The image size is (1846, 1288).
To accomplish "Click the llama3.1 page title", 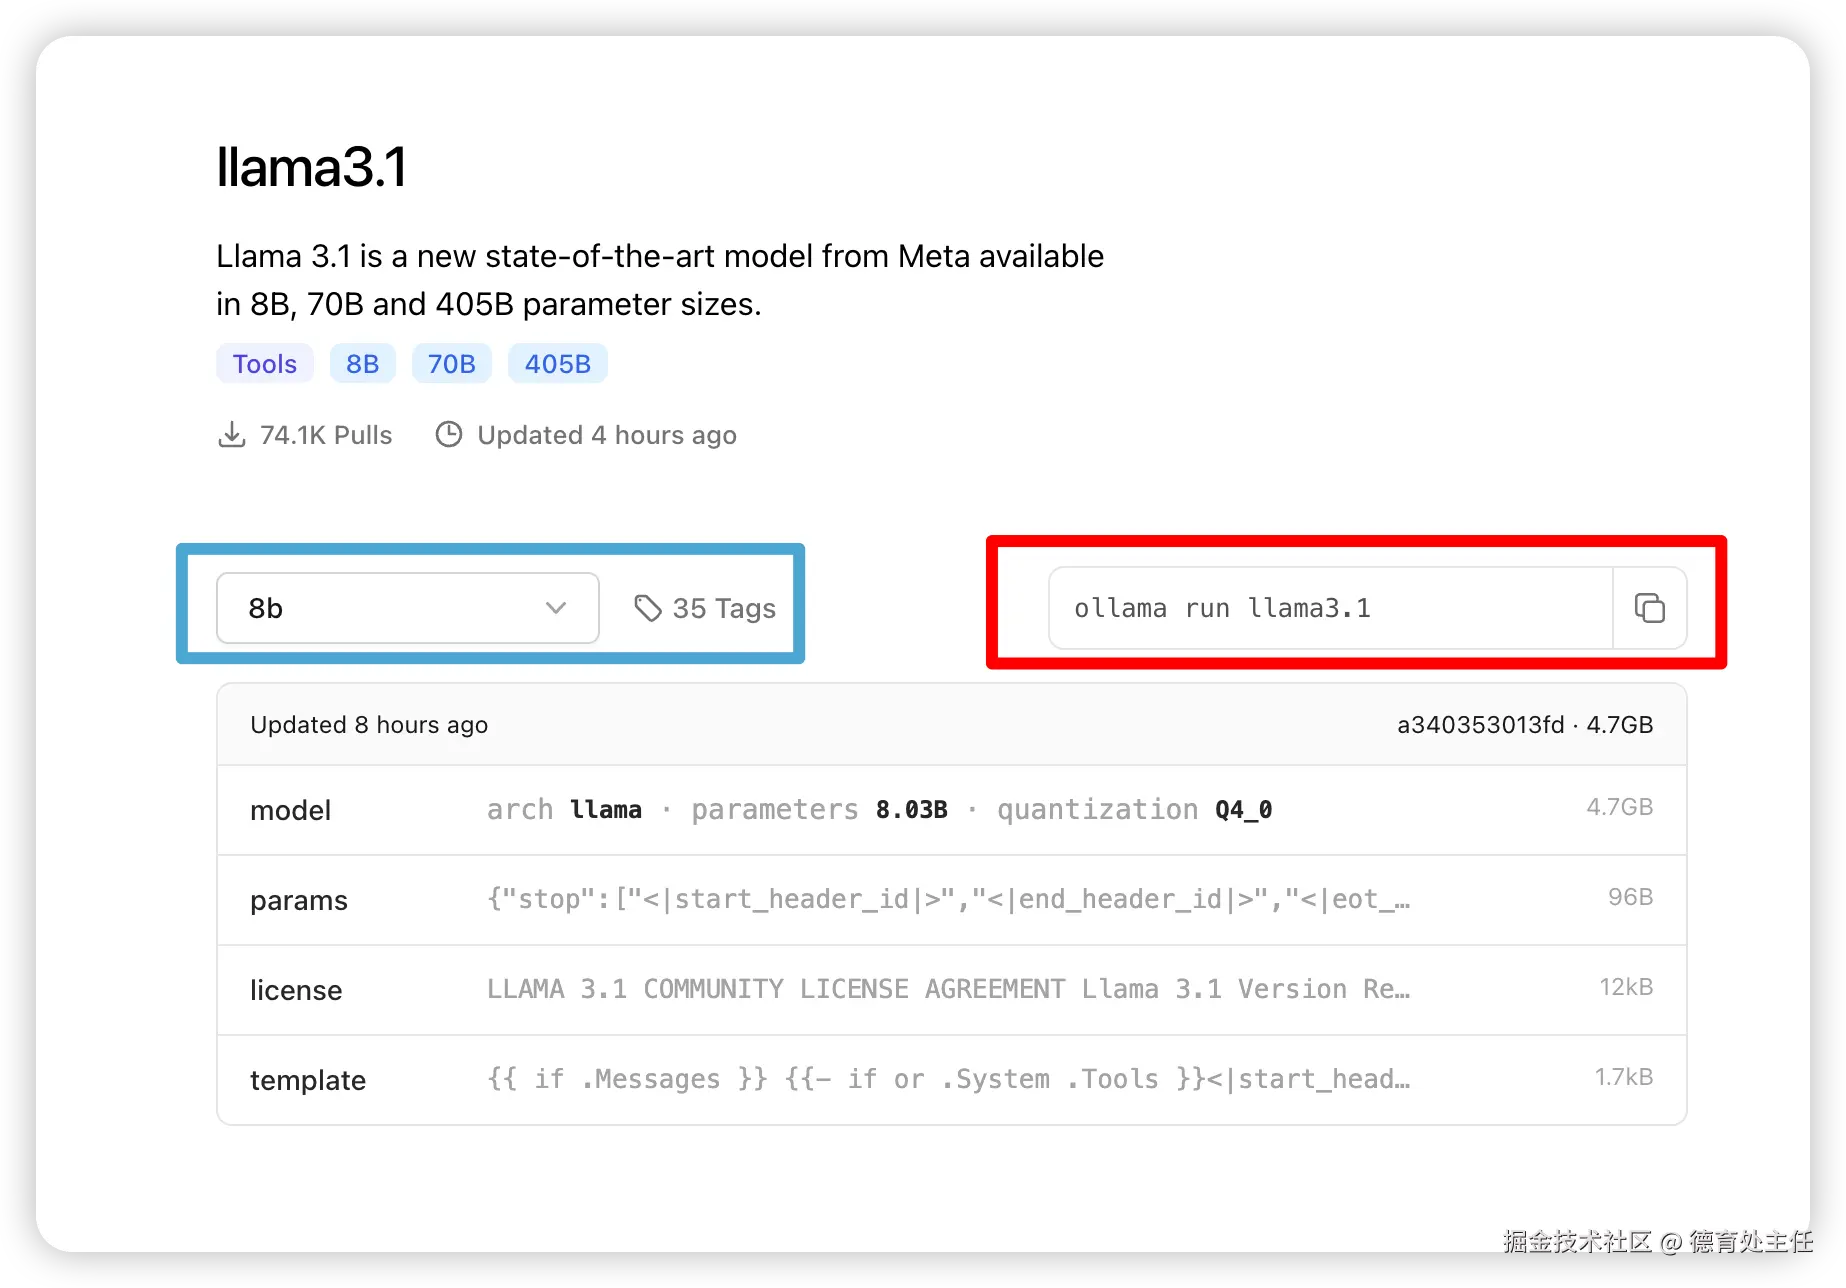I will [311, 167].
